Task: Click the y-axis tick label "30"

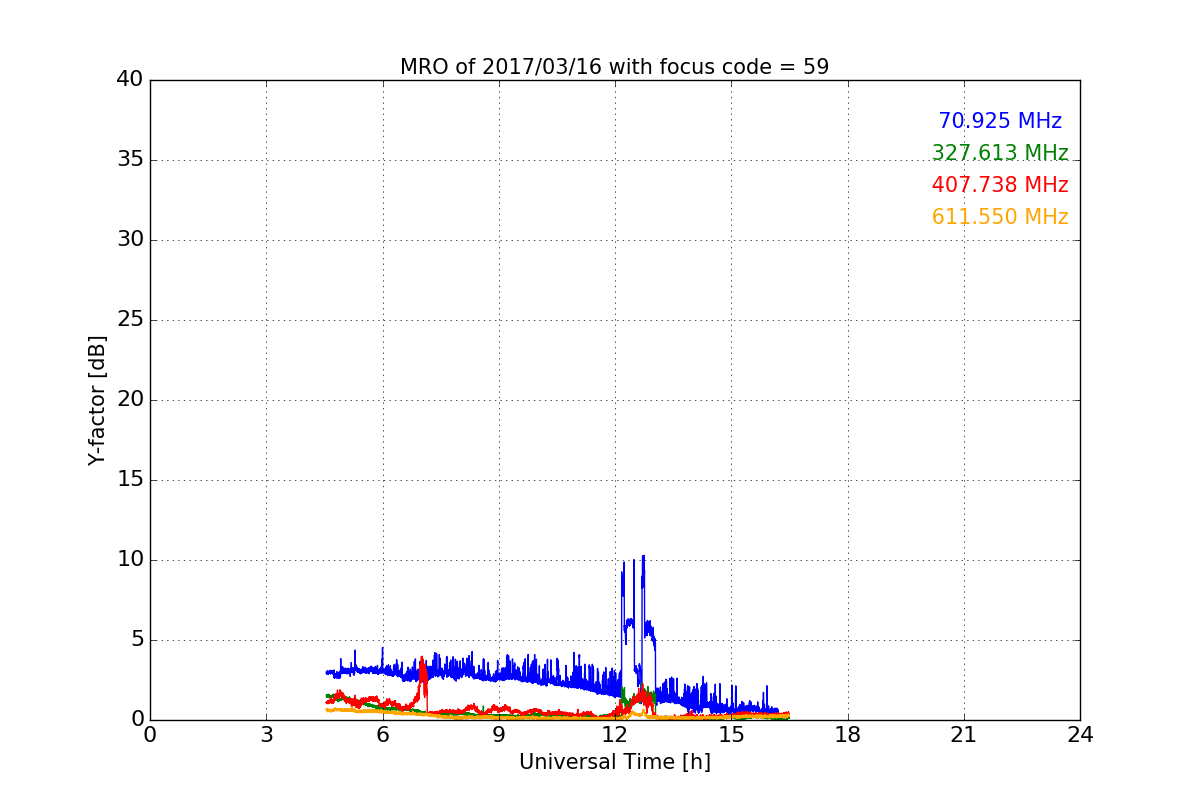Action: pyautogui.click(x=130, y=240)
